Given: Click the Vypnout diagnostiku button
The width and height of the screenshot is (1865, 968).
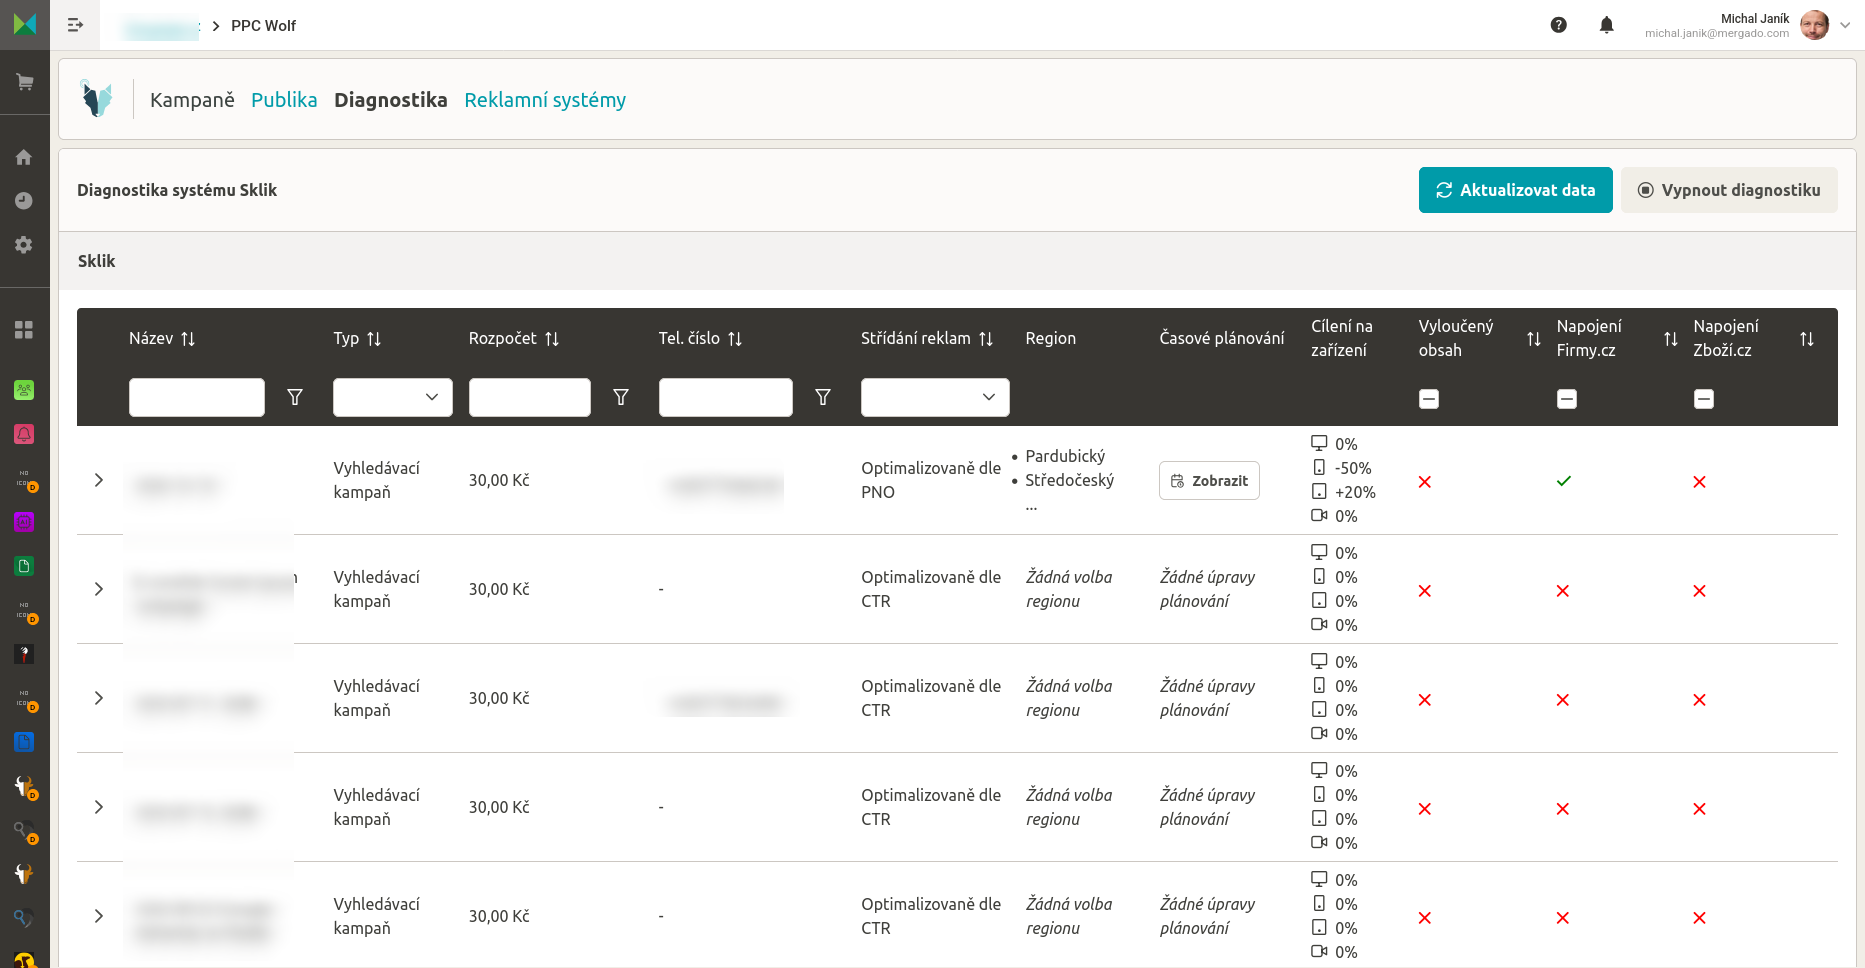Looking at the screenshot, I should click(1728, 190).
